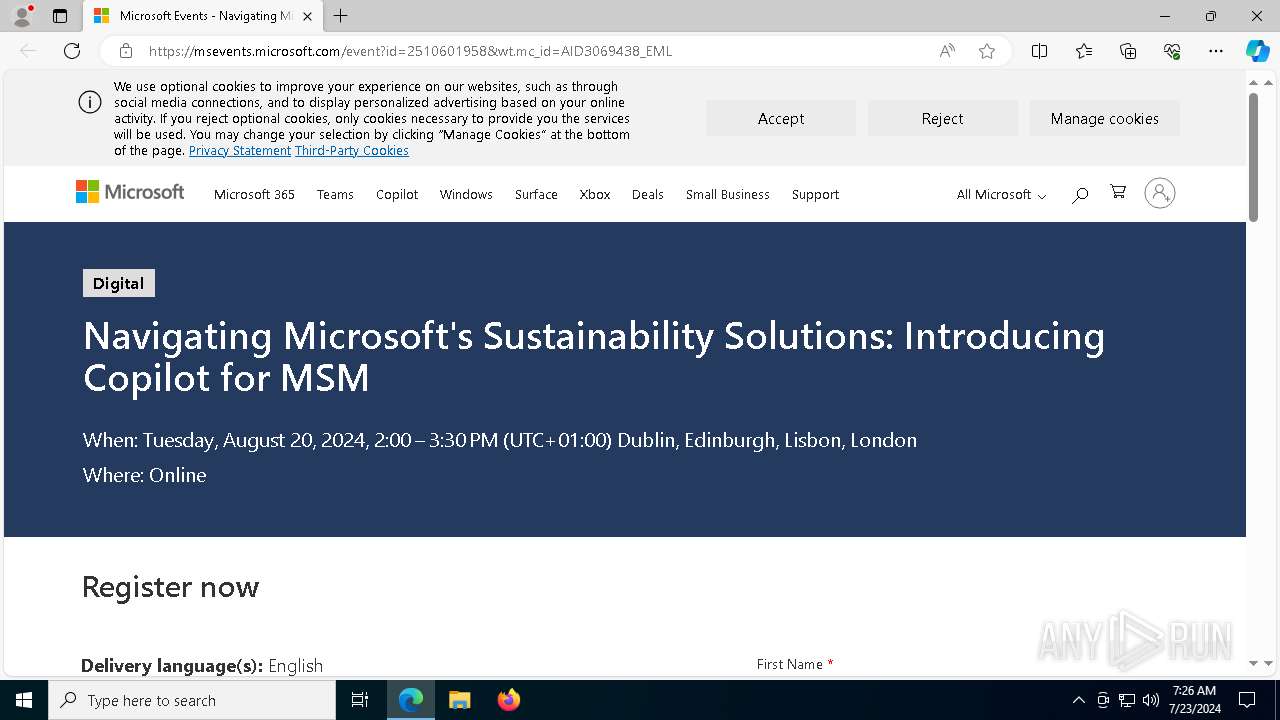
Task: Click the event date and time text
Action: (x=500, y=440)
